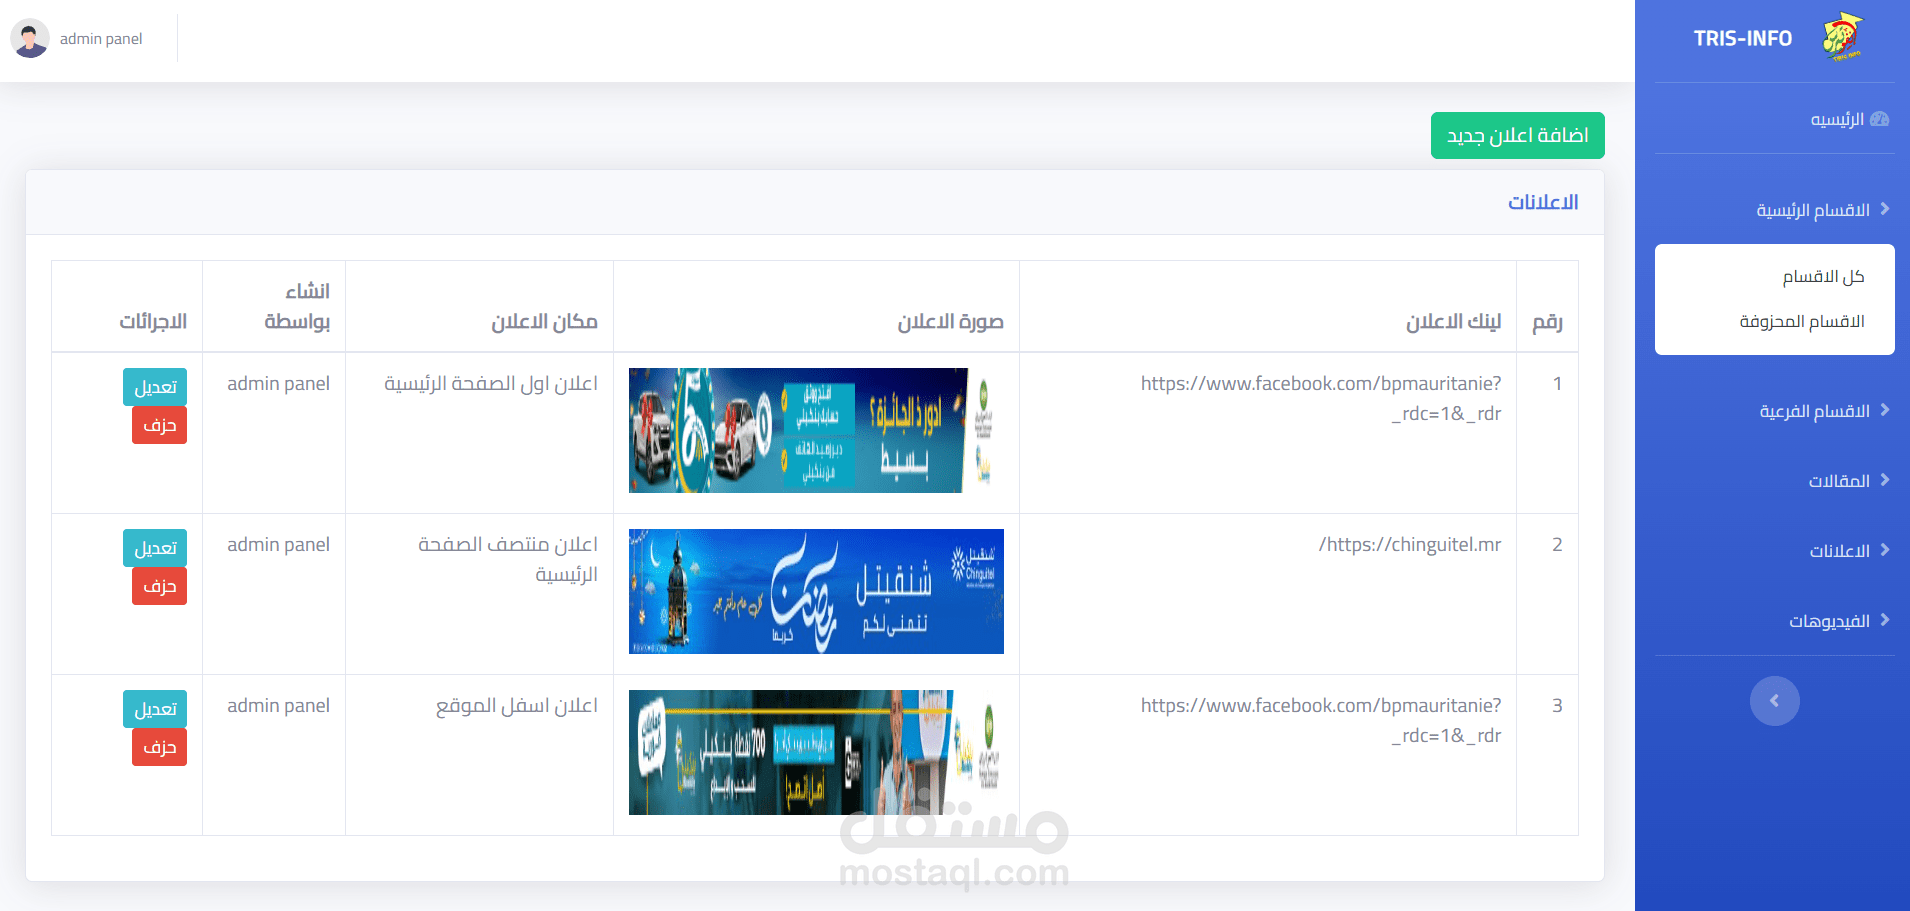Click the https://chinguitel.mr link text
Screen dimensions: 1910x911
pos(1410,544)
